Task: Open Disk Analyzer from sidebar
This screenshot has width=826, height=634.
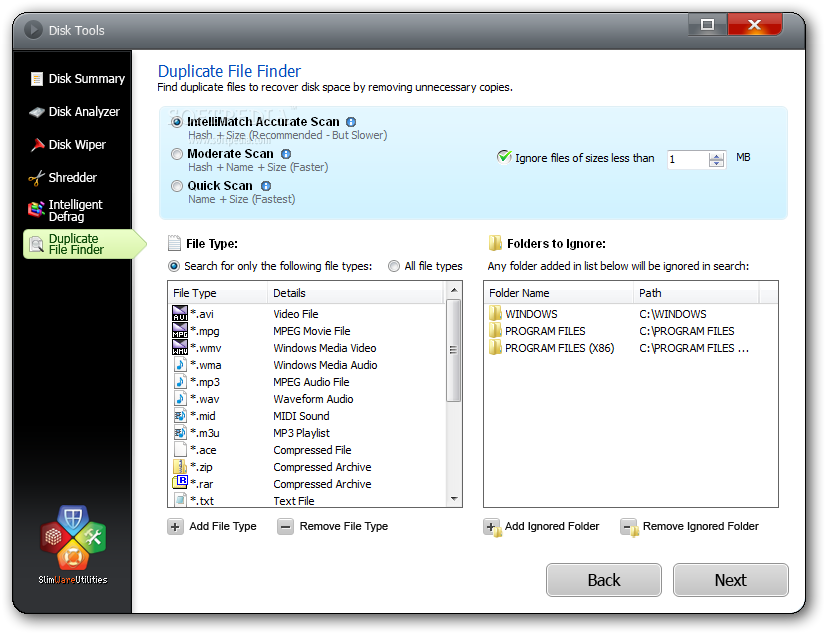Action: [x=75, y=112]
